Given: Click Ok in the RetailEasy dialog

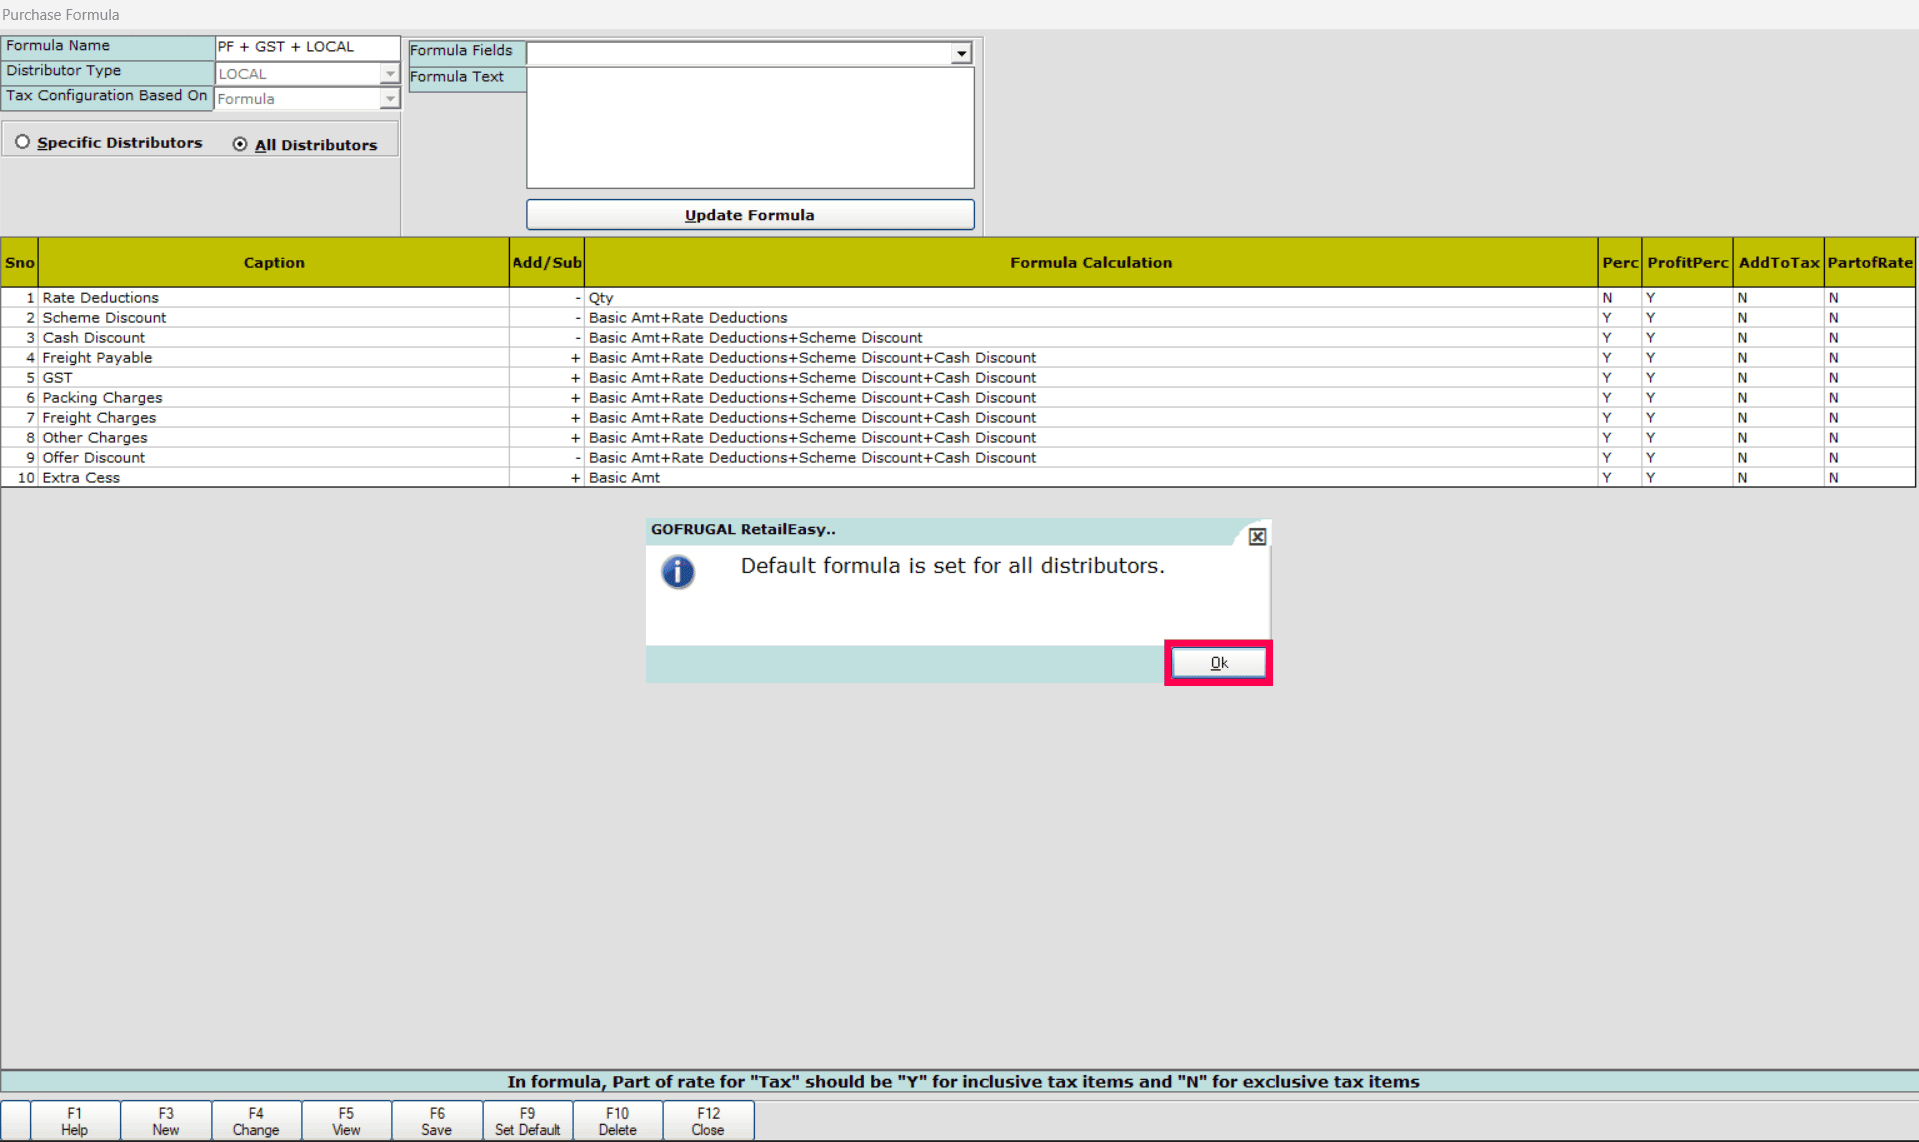Looking at the screenshot, I should (x=1218, y=663).
